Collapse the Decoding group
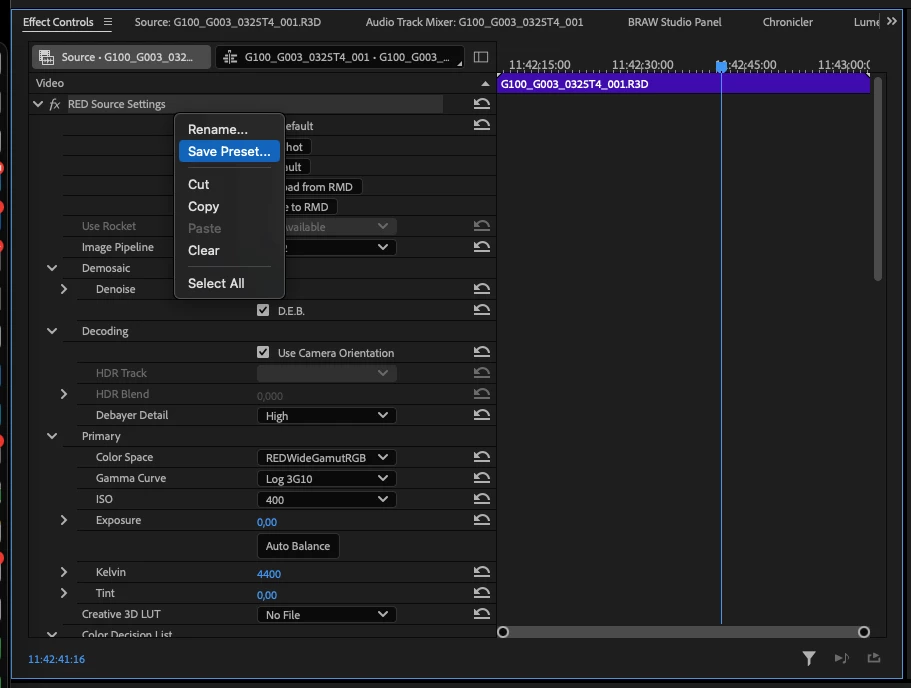Screen dimensions: 911x688 [x=52, y=331]
